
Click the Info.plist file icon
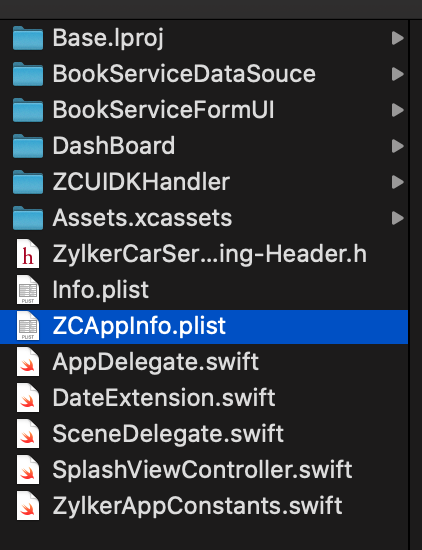(28, 290)
